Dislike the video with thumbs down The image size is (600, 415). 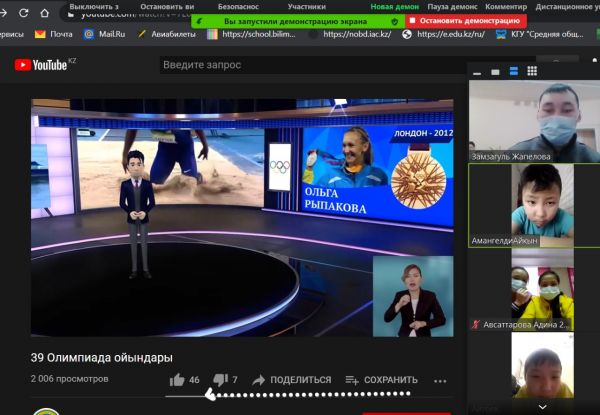(221, 379)
